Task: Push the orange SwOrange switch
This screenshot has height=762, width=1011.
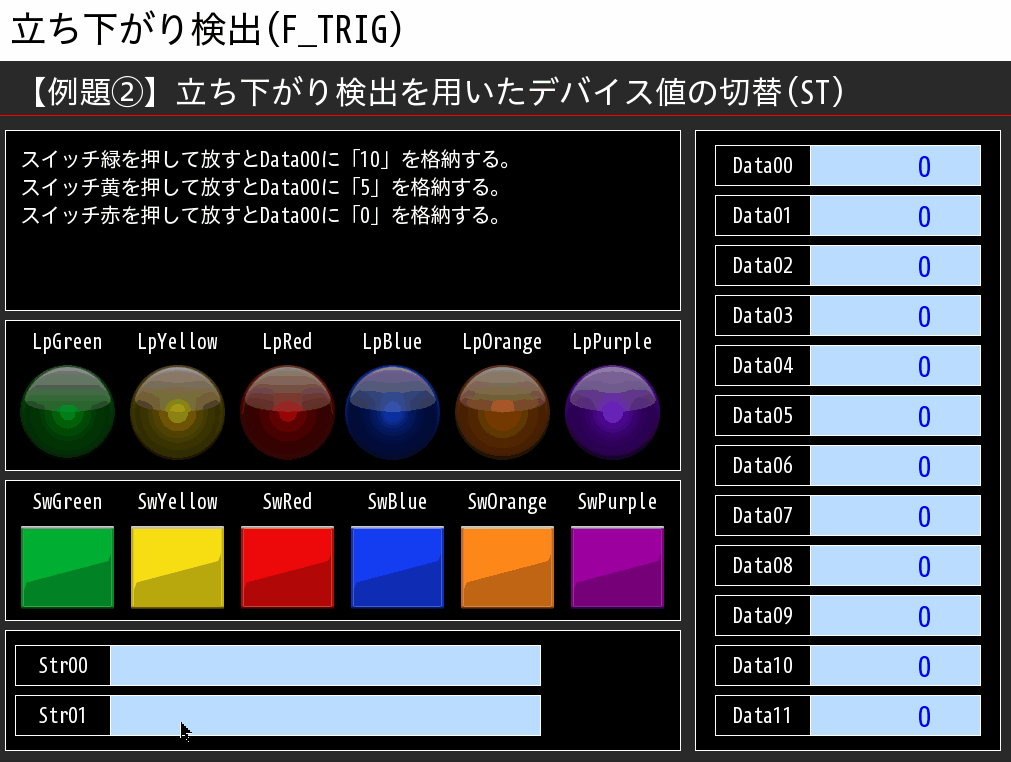Action: coord(507,567)
